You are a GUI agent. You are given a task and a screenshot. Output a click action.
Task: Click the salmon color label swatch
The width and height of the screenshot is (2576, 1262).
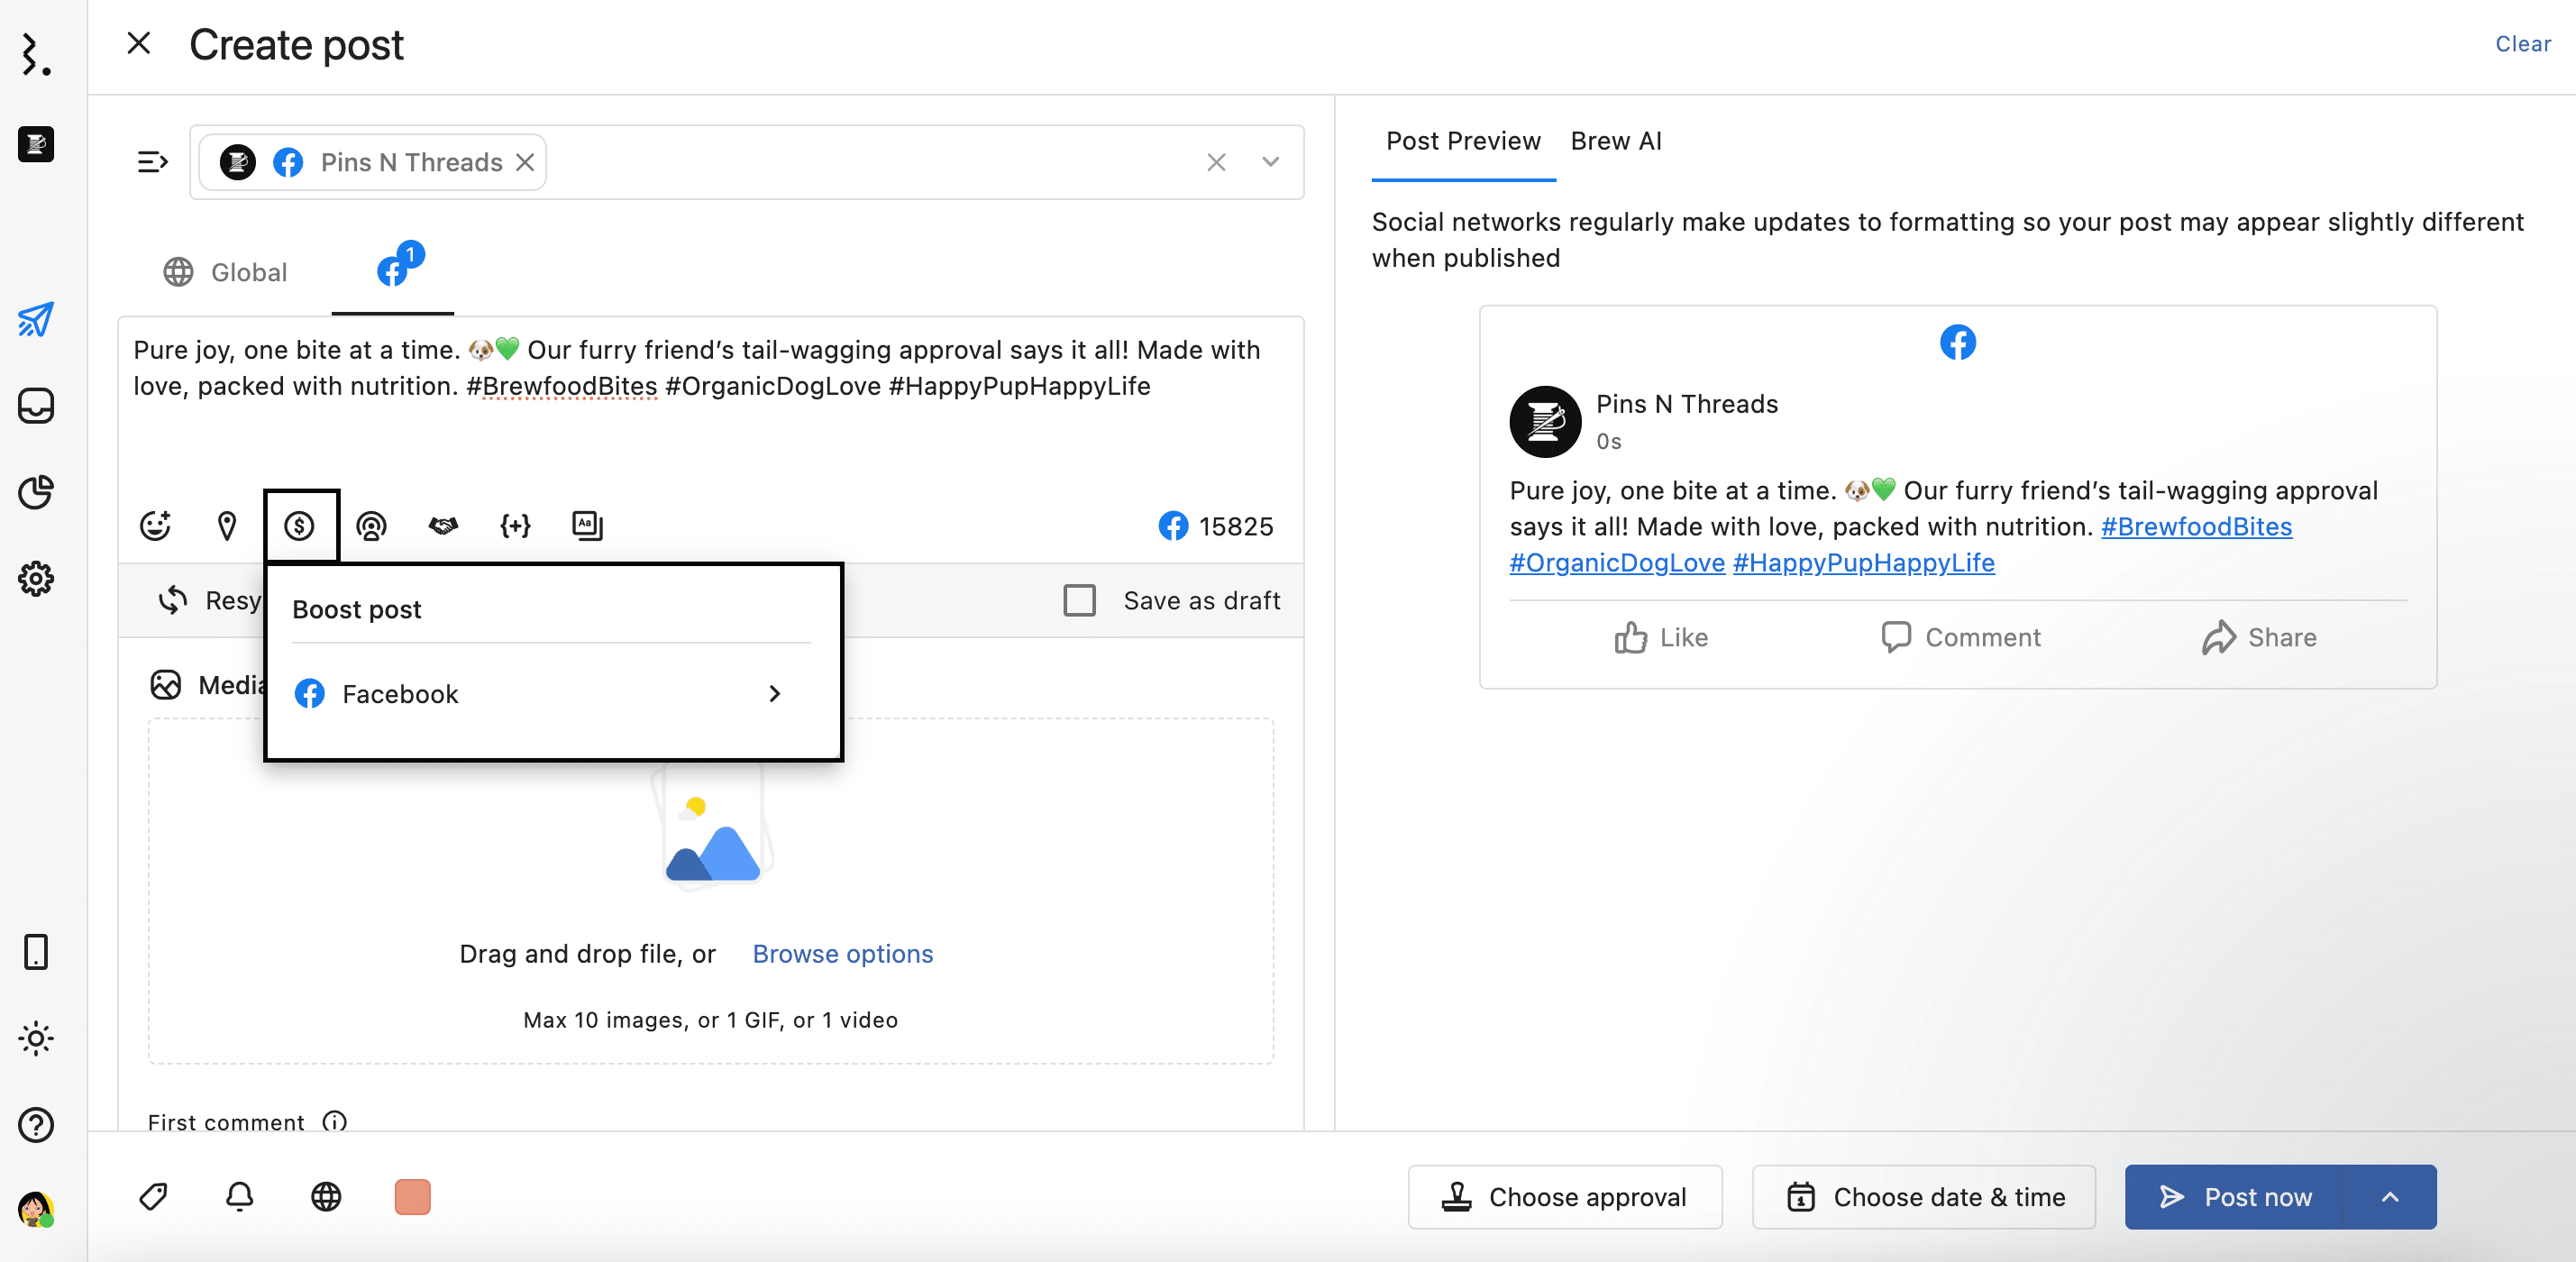click(412, 1196)
